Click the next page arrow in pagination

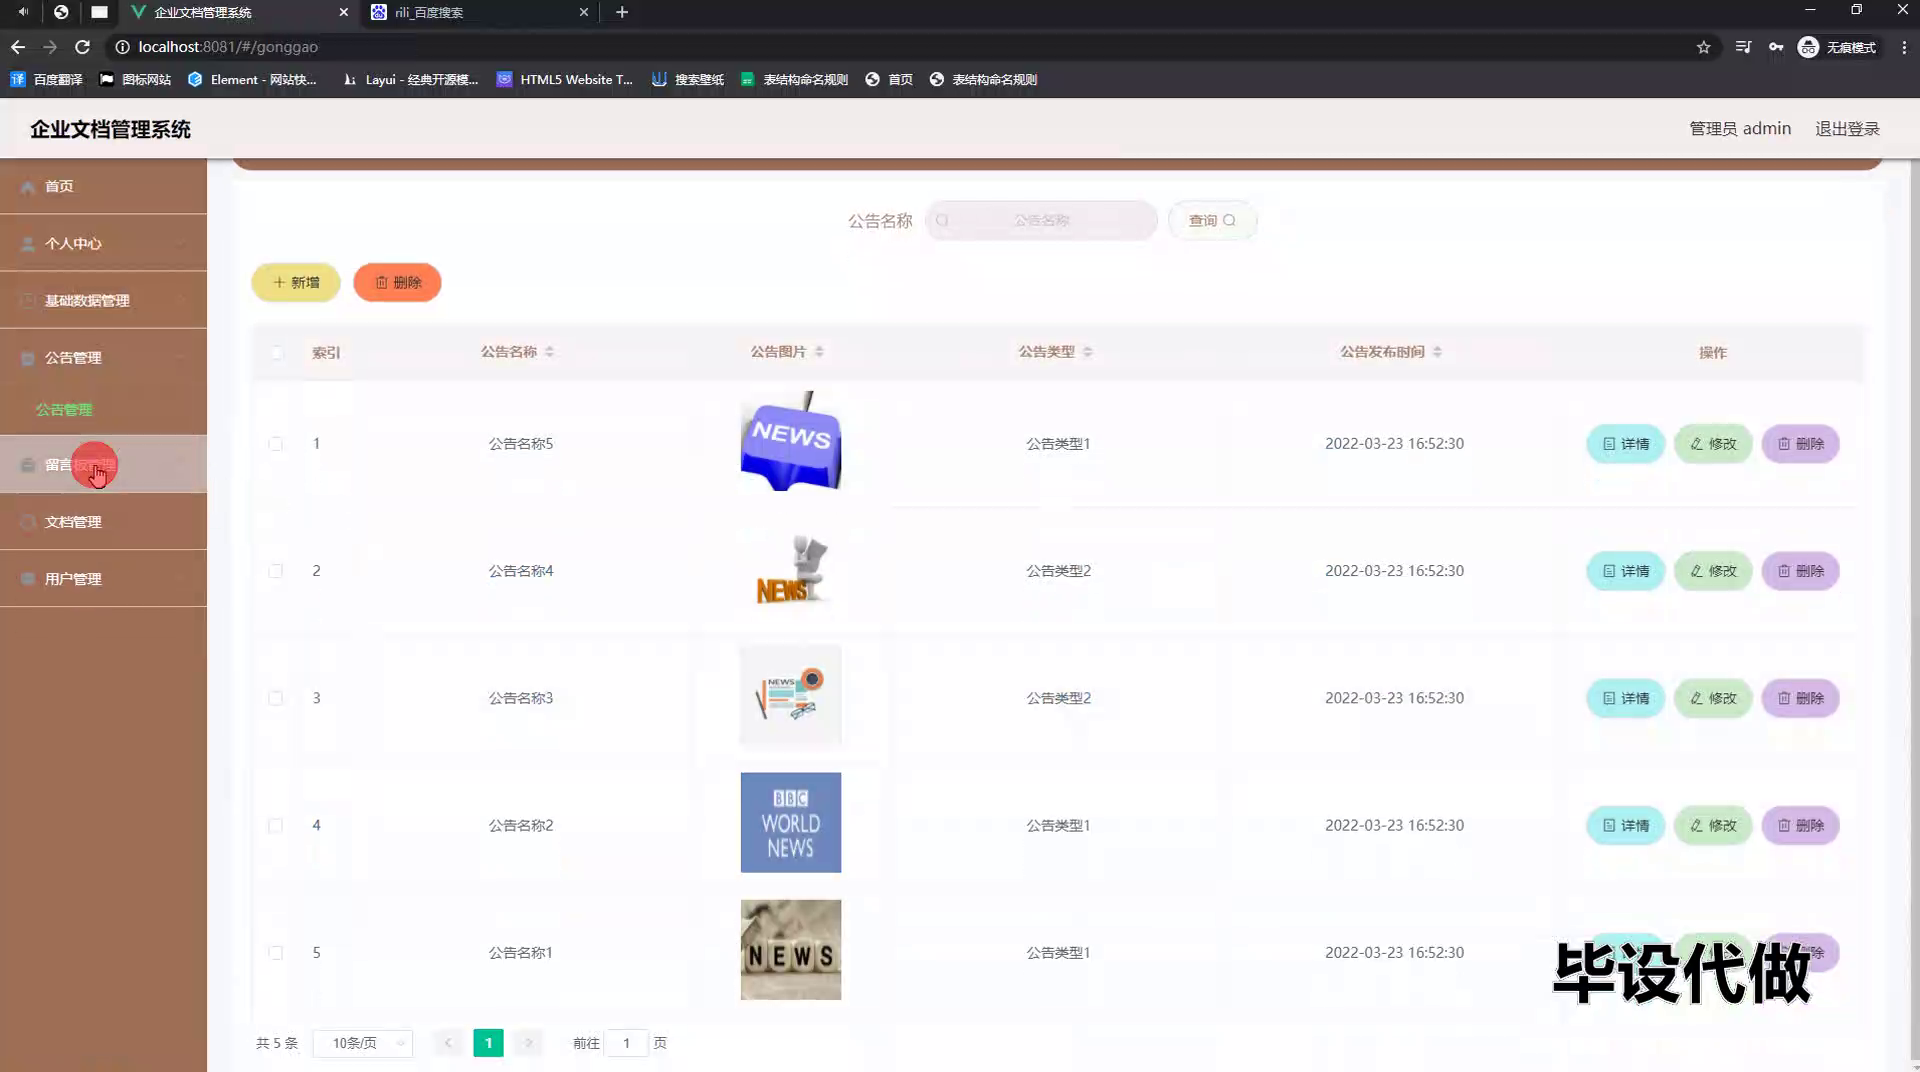click(528, 1043)
